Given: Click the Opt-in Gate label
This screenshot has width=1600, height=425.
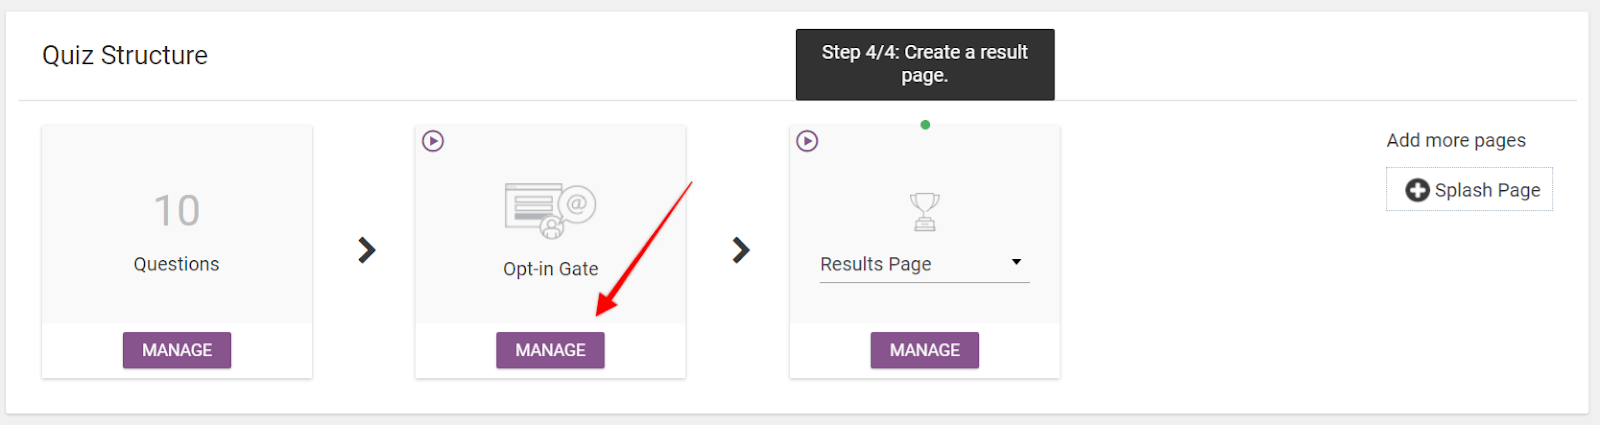Looking at the screenshot, I should pos(550,269).
